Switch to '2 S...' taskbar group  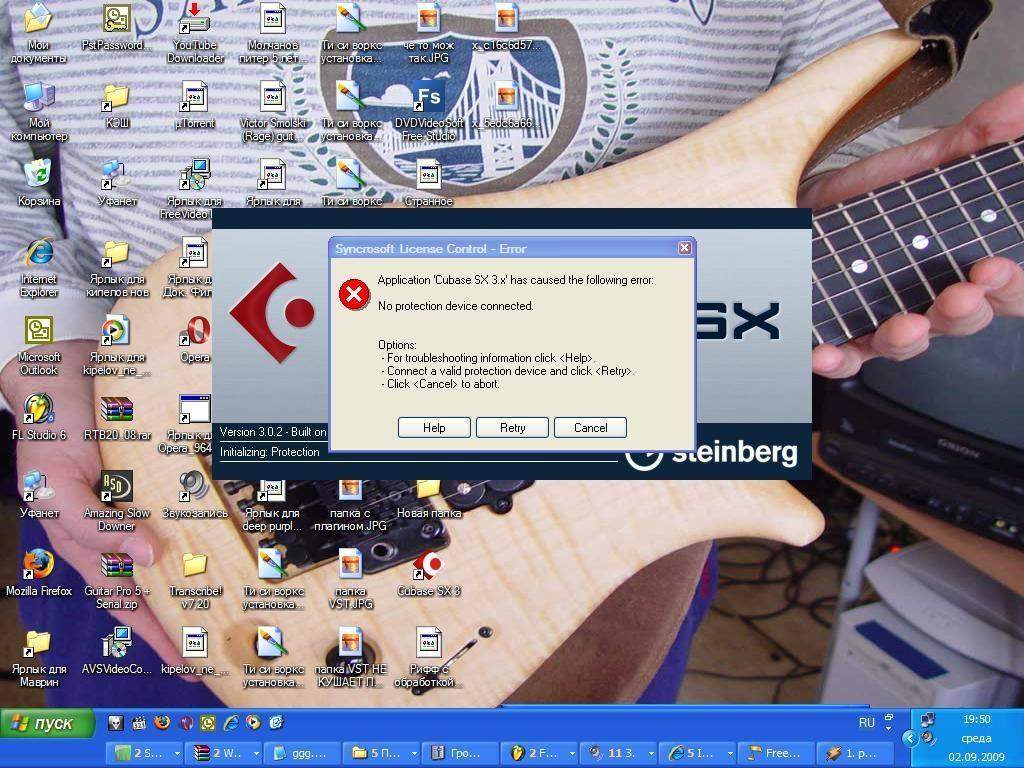tap(144, 753)
